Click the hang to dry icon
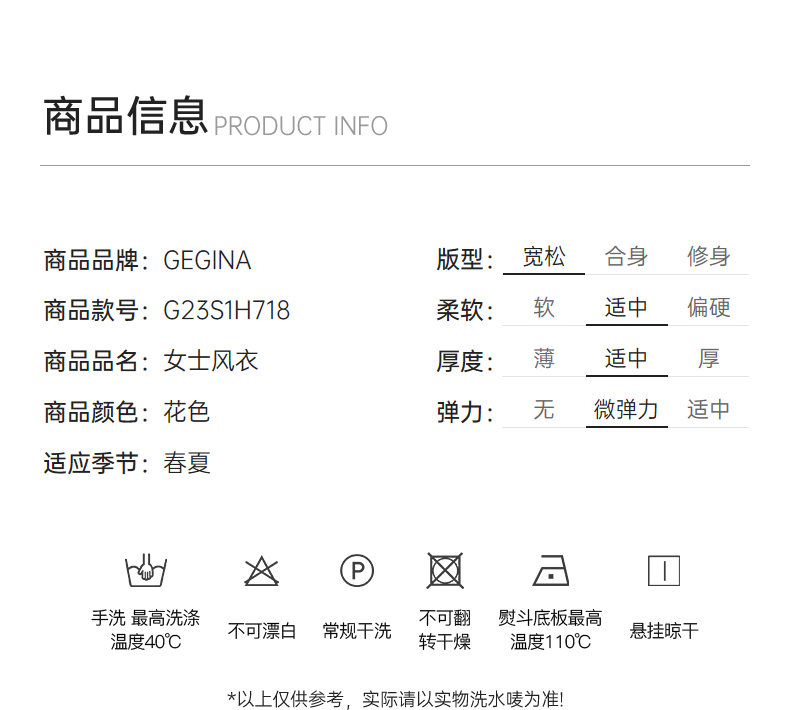This screenshot has width=790, height=710. click(x=664, y=571)
